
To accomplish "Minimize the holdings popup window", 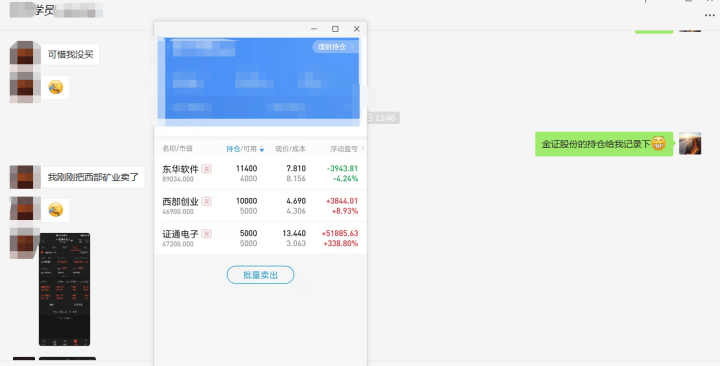I will (x=314, y=29).
